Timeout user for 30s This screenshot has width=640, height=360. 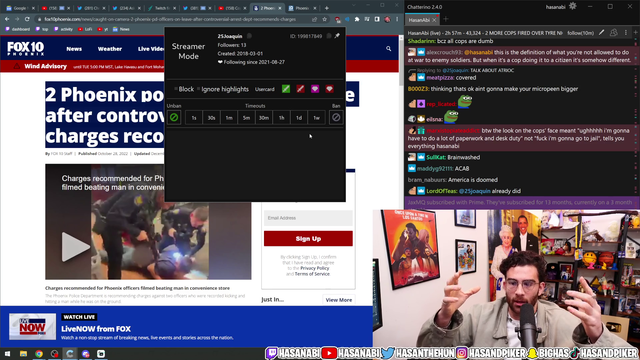click(211, 118)
